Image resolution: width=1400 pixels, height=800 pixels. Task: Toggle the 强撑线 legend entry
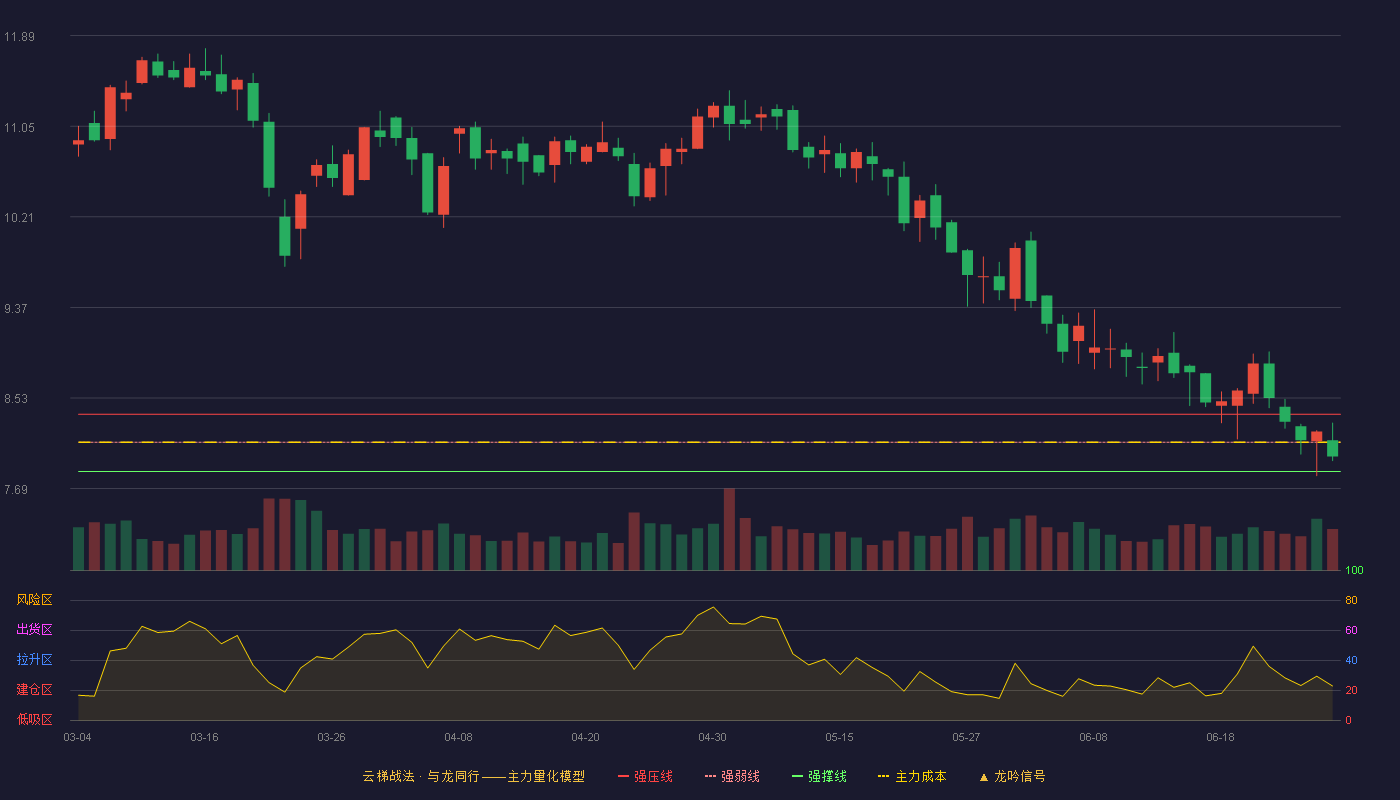[x=819, y=776]
